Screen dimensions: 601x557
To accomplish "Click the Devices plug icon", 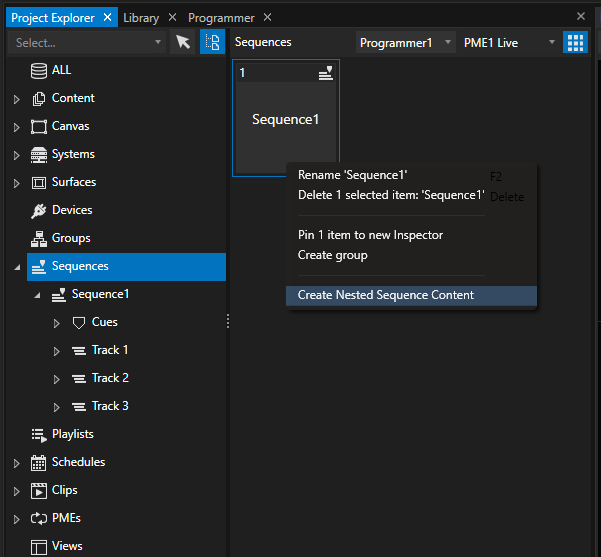I will pyautogui.click(x=39, y=210).
